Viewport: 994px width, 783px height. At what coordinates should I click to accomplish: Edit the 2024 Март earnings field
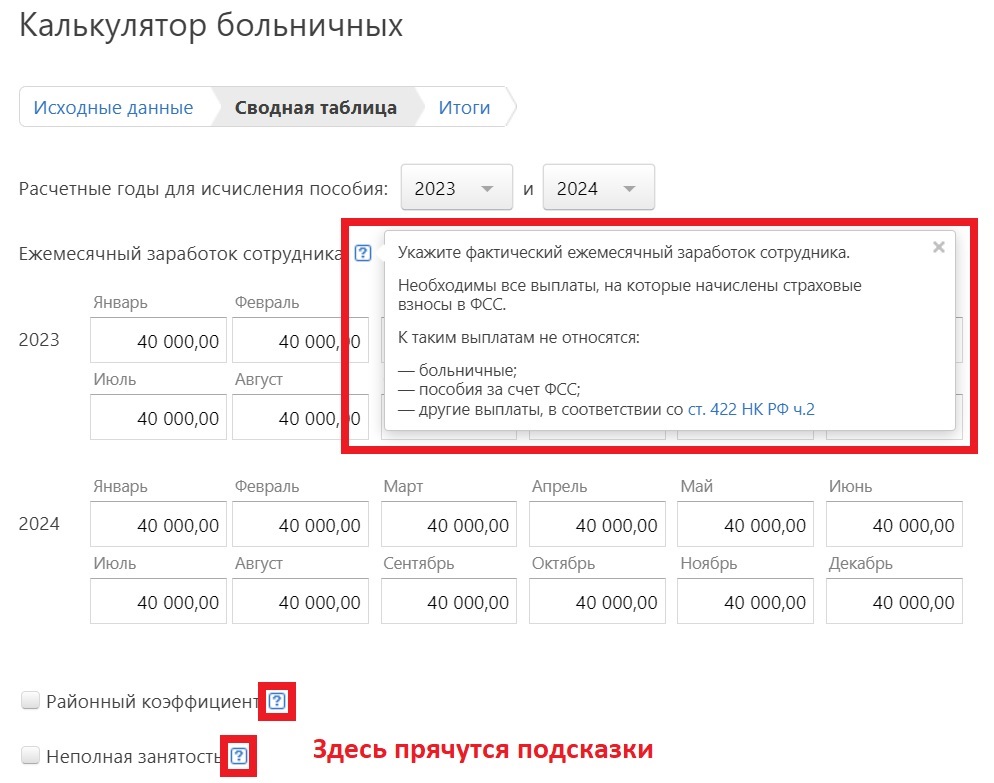[x=449, y=524]
